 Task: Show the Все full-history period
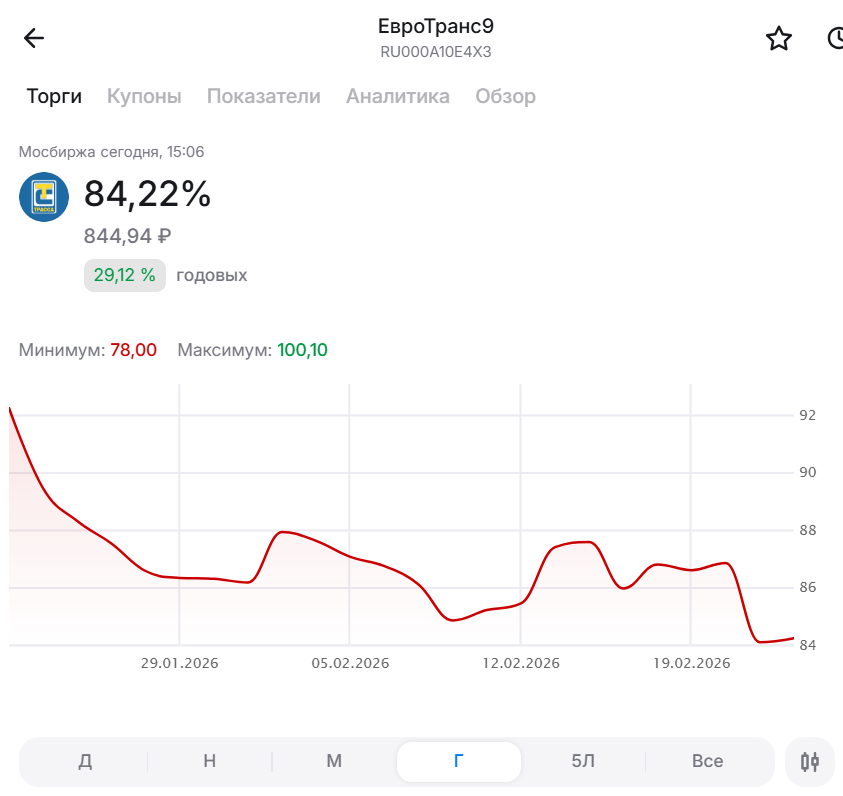point(708,761)
